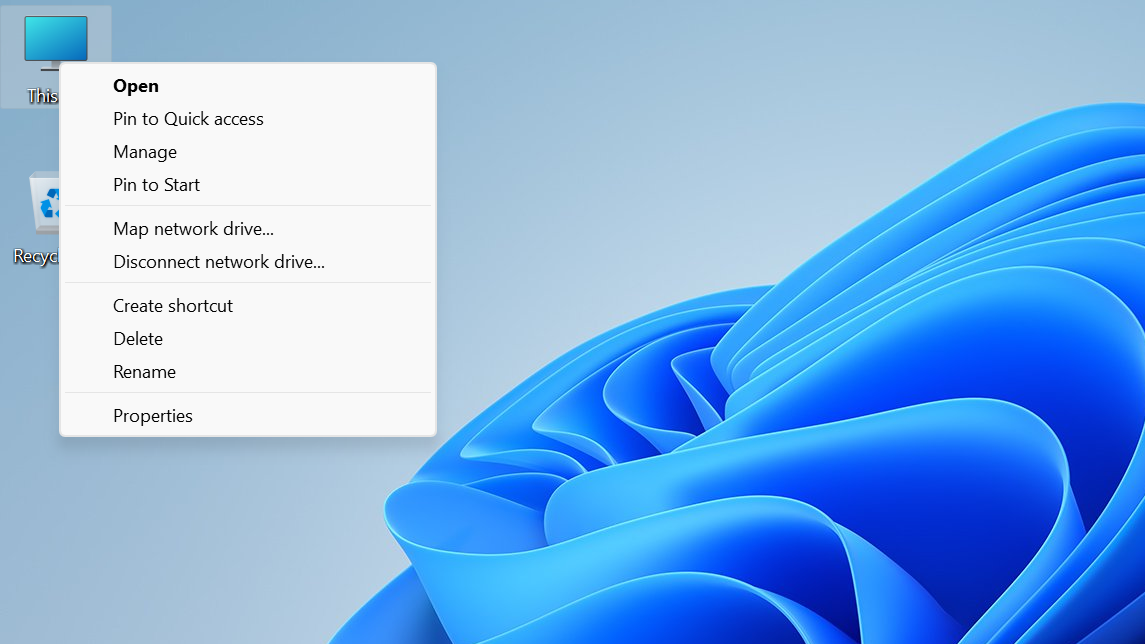Open Manage from the context menu
Screen dimensions: 1145x644
click(x=145, y=152)
